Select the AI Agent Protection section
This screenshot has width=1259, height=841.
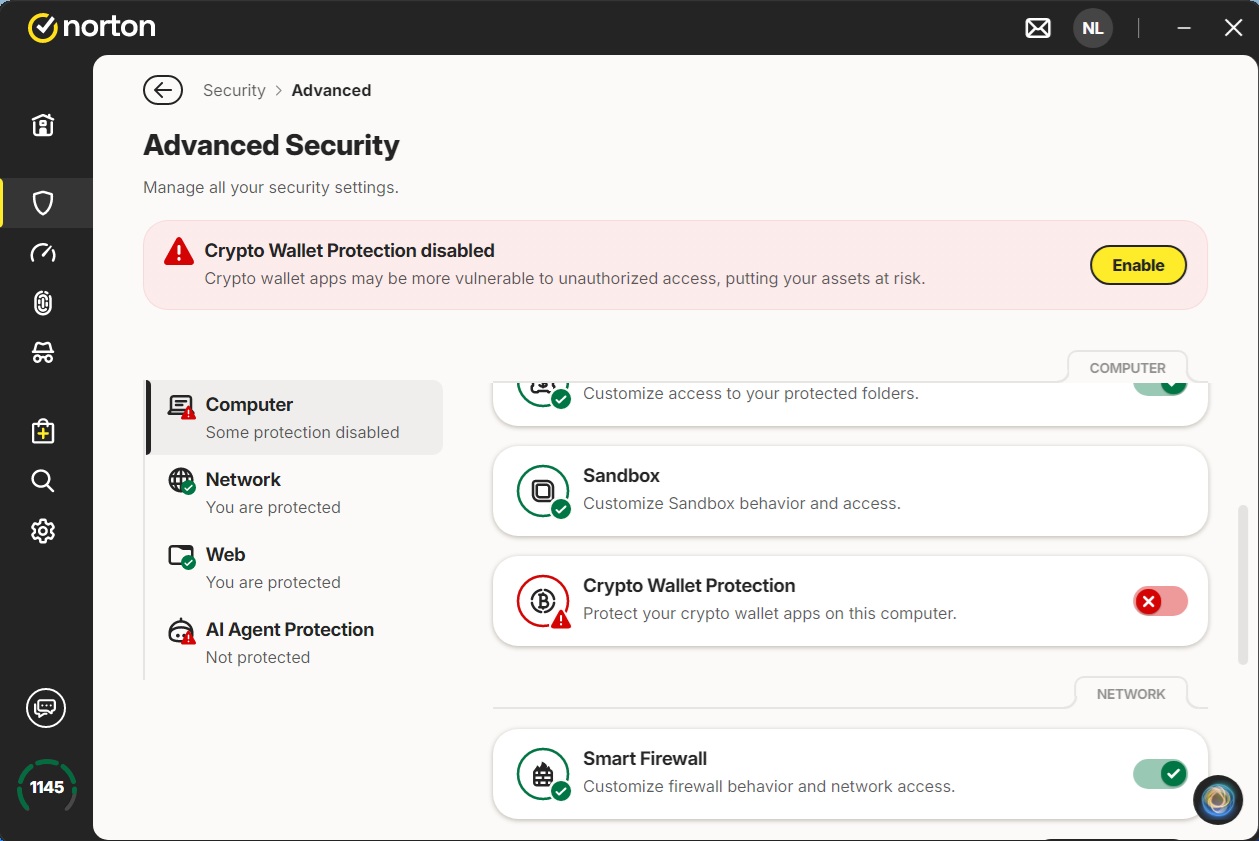(x=295, y=642)
